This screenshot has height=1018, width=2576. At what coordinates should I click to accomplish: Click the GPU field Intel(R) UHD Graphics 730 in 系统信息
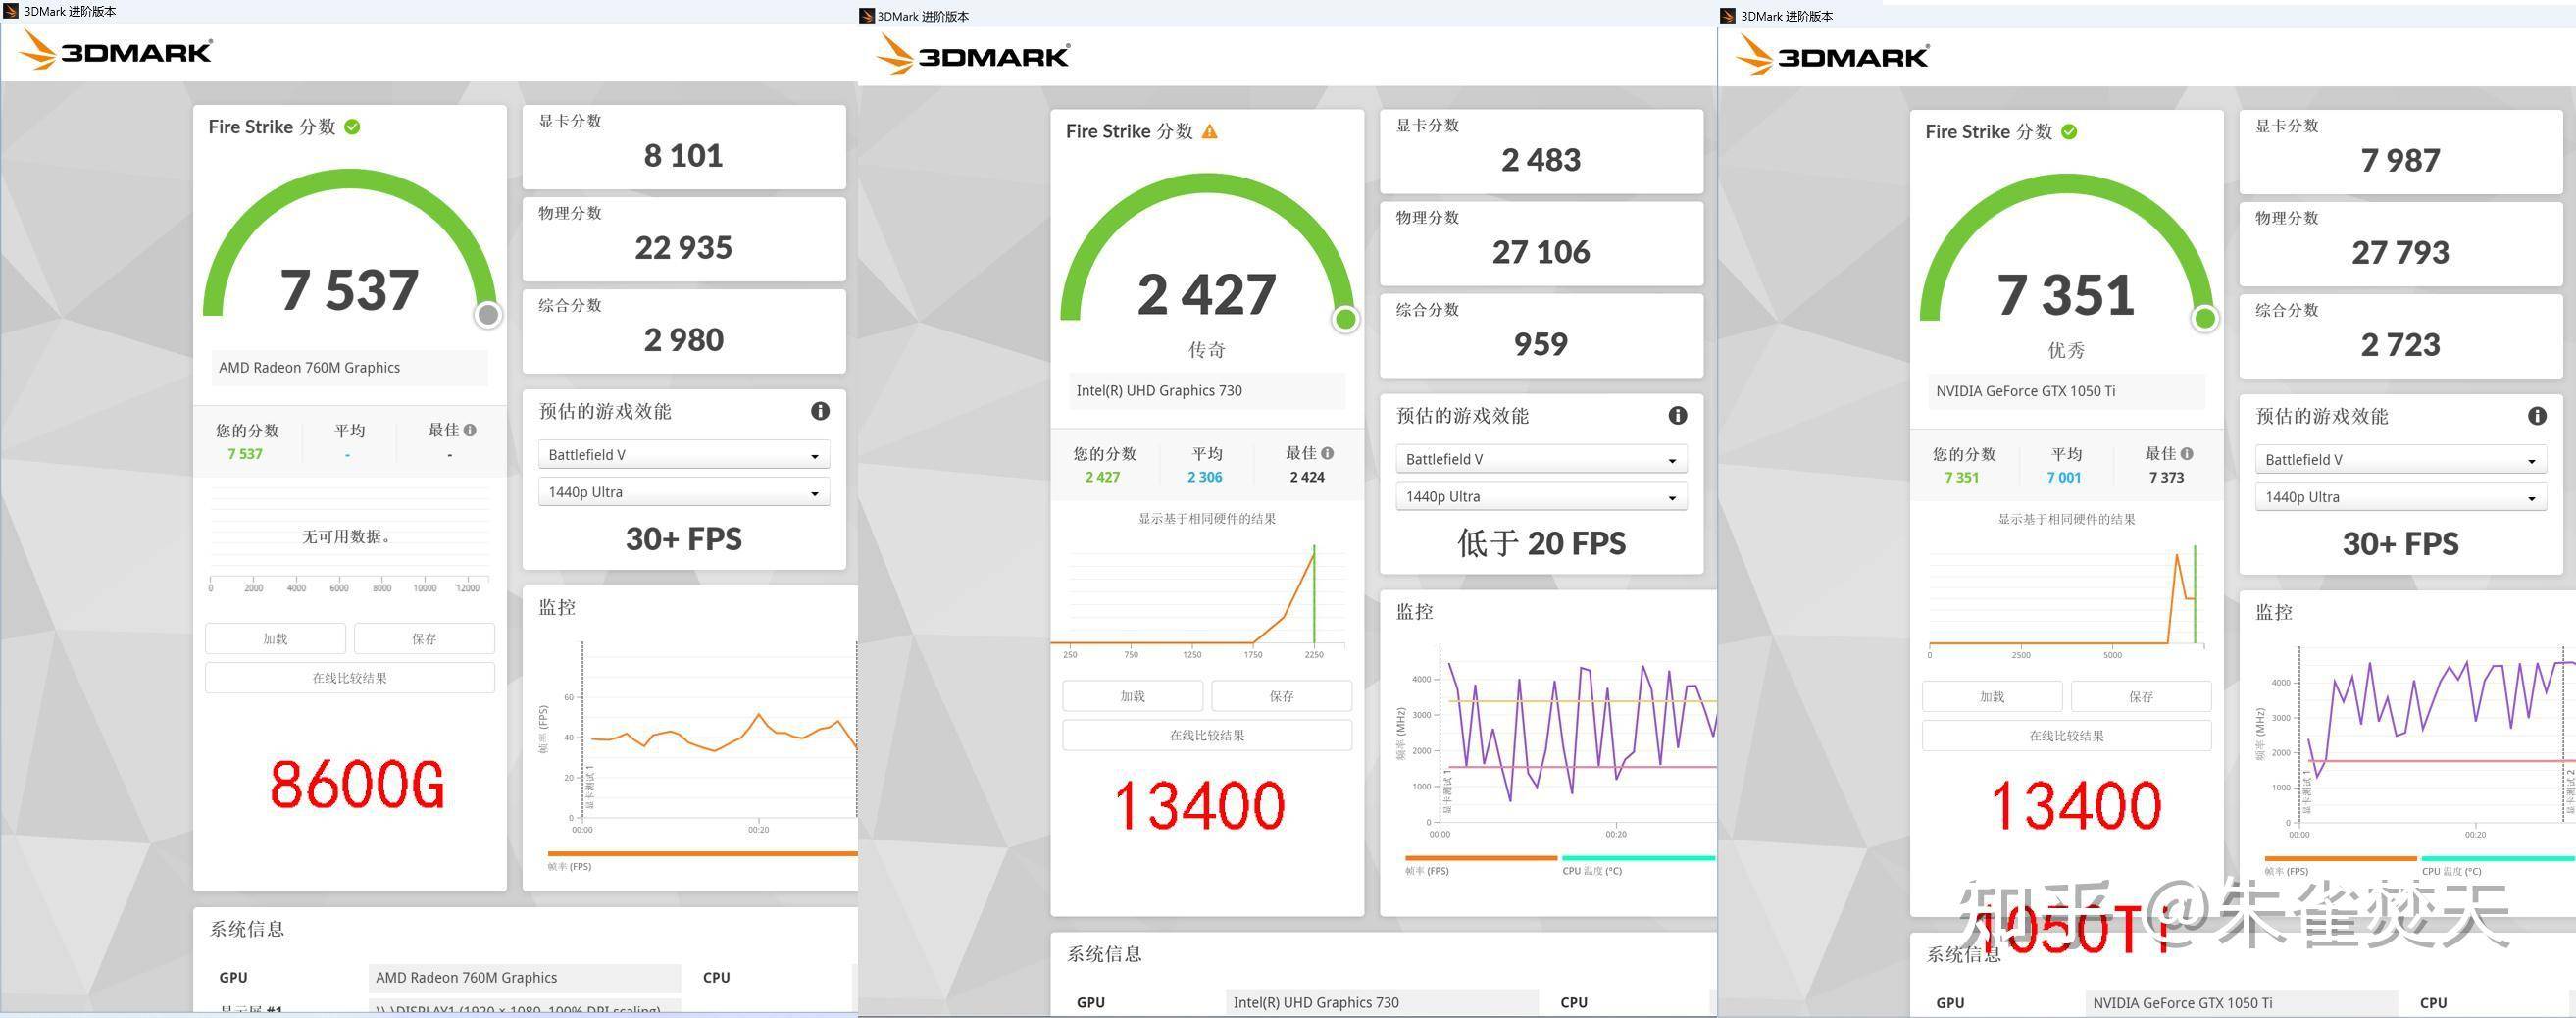point(1382,1002)
